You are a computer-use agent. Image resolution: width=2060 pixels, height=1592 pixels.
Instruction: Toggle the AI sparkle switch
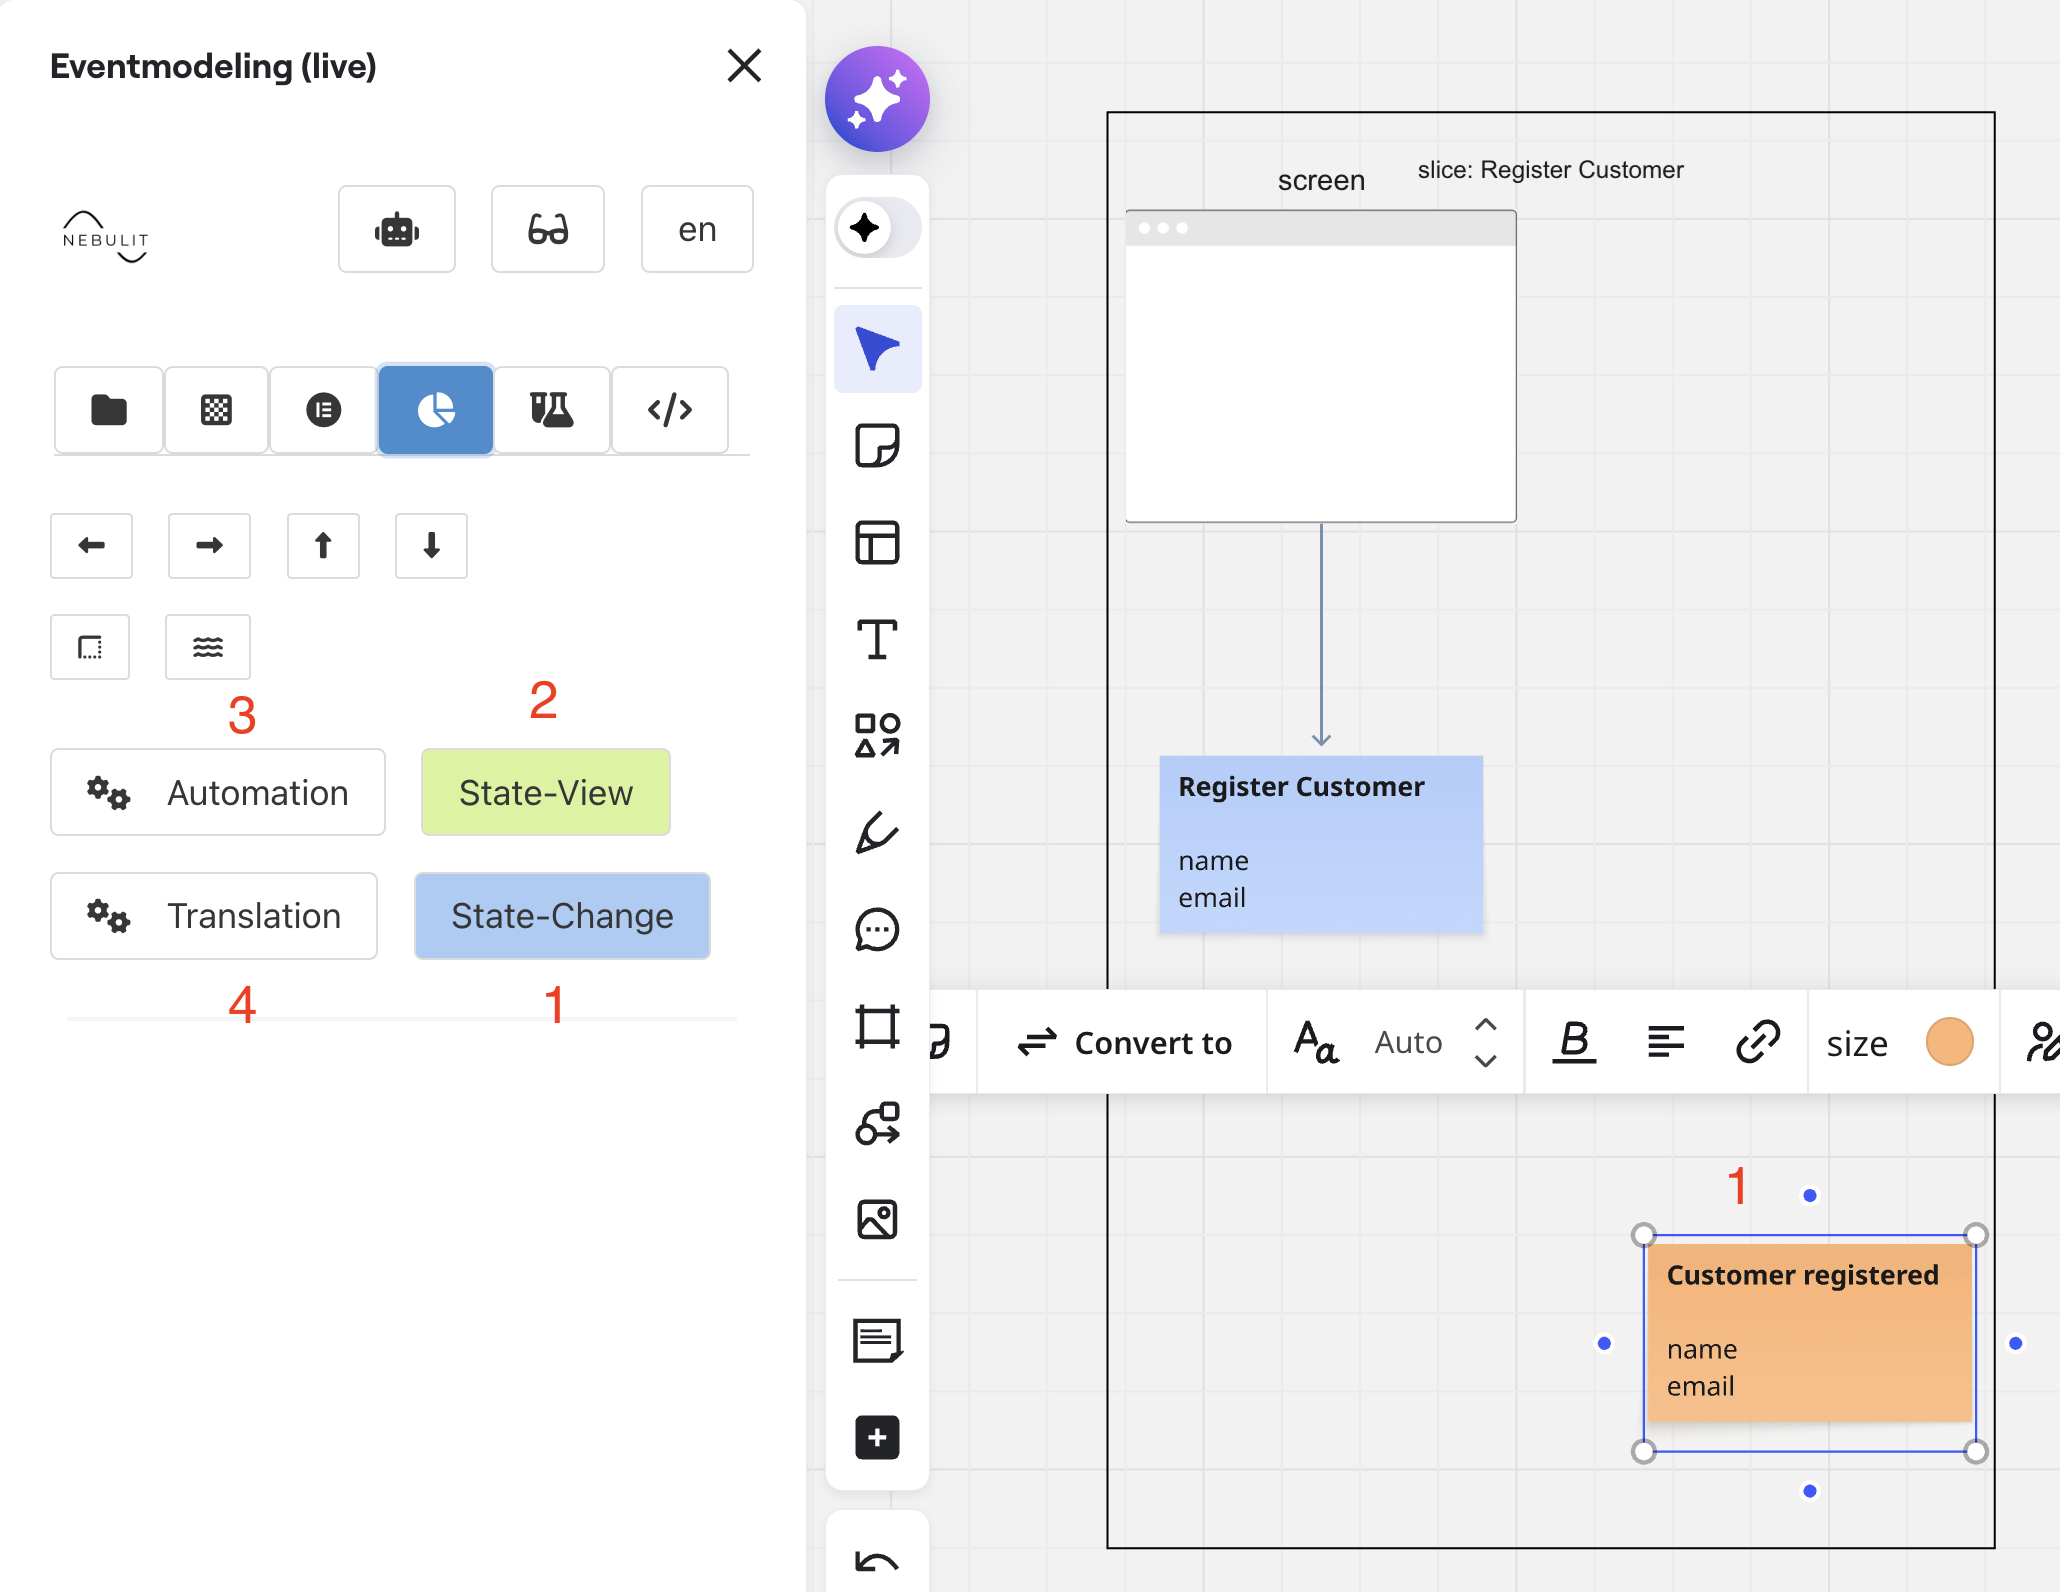[x=877, y=228]
